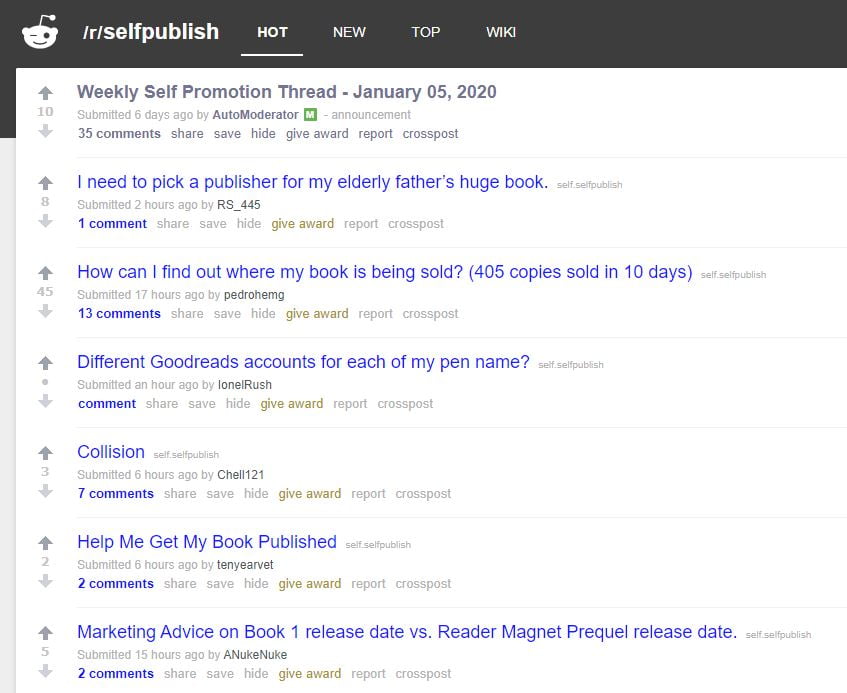Downvote the elderly father's huge book post

point(45,220)
